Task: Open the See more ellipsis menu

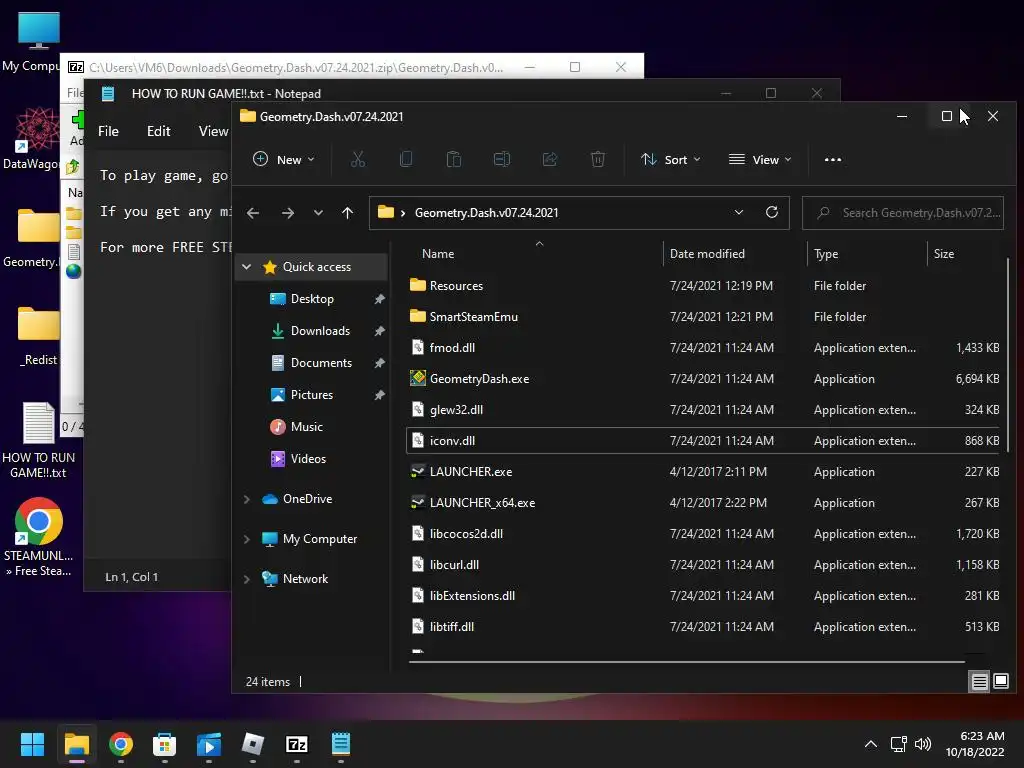Action: tap(833, 159)
